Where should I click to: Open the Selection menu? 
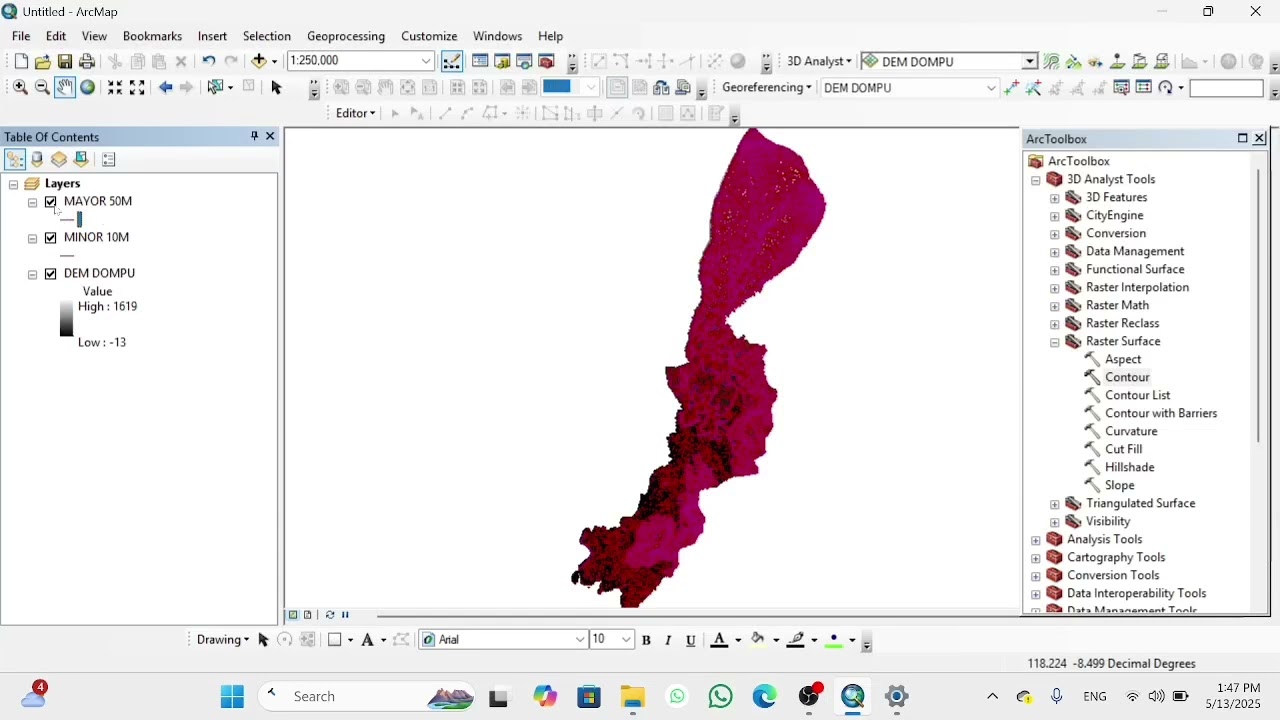click(267, 36)
